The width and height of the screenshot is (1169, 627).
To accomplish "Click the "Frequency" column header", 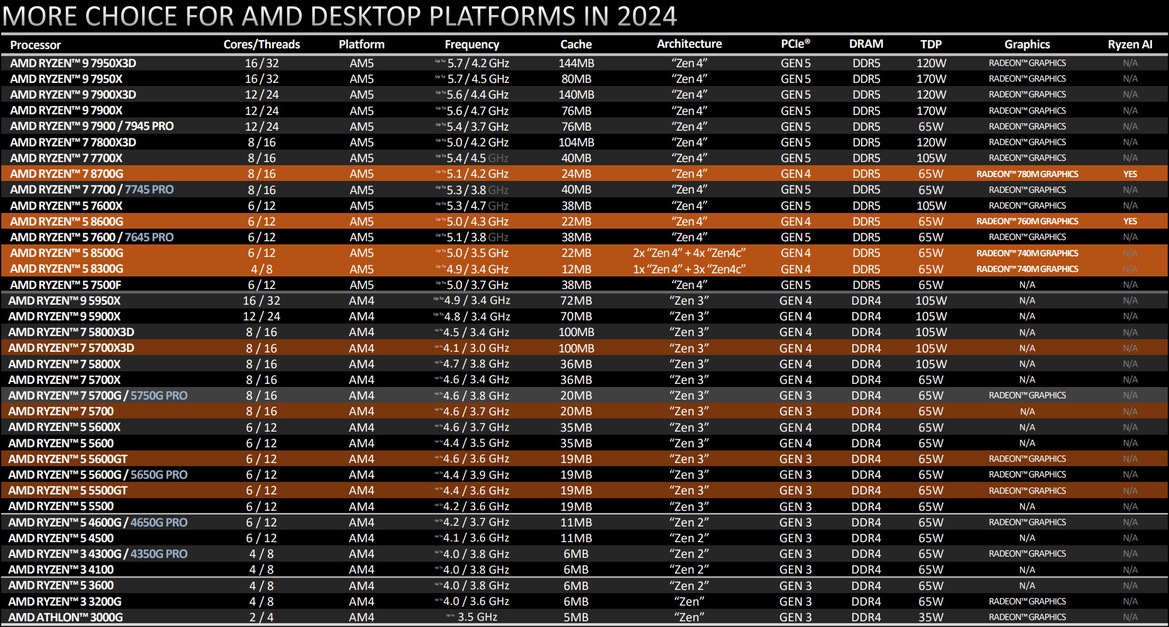I will point(472,45).
